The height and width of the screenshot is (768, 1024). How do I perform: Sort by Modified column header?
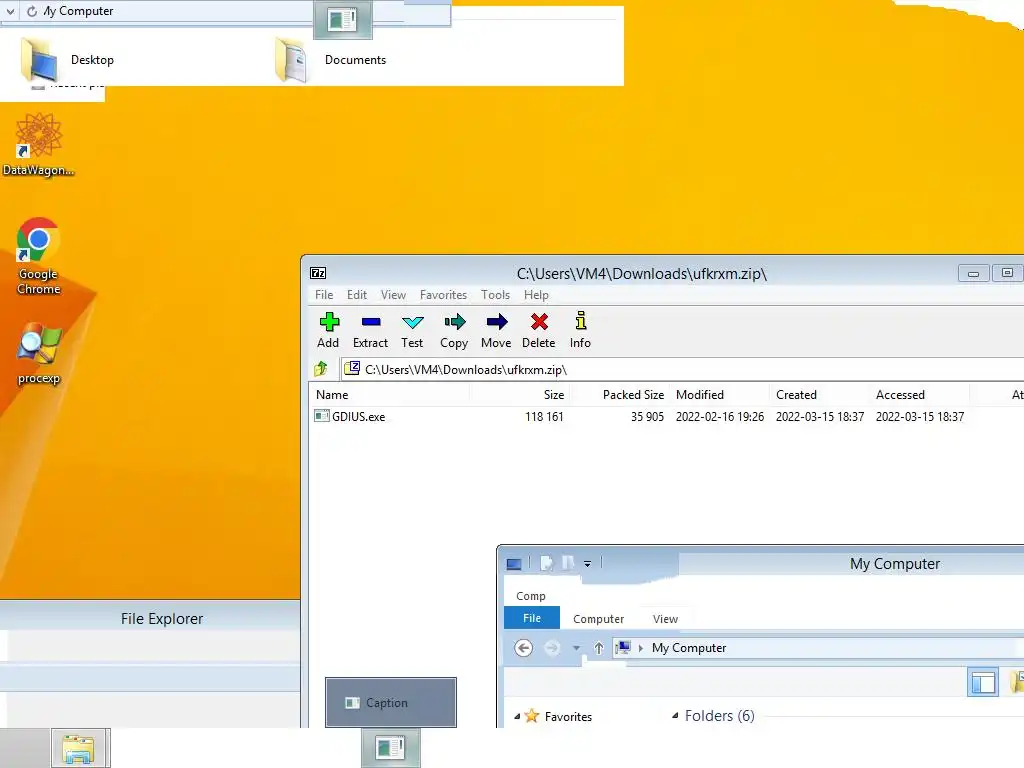(720, 394)
